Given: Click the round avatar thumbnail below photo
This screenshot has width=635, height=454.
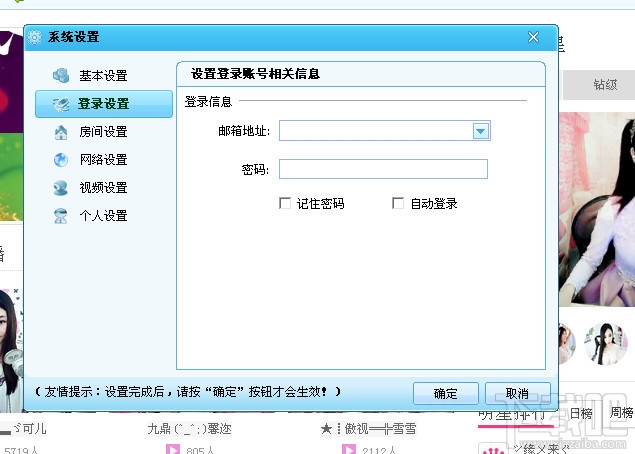Looking at the screenshot, I should (x=606, y=343).
